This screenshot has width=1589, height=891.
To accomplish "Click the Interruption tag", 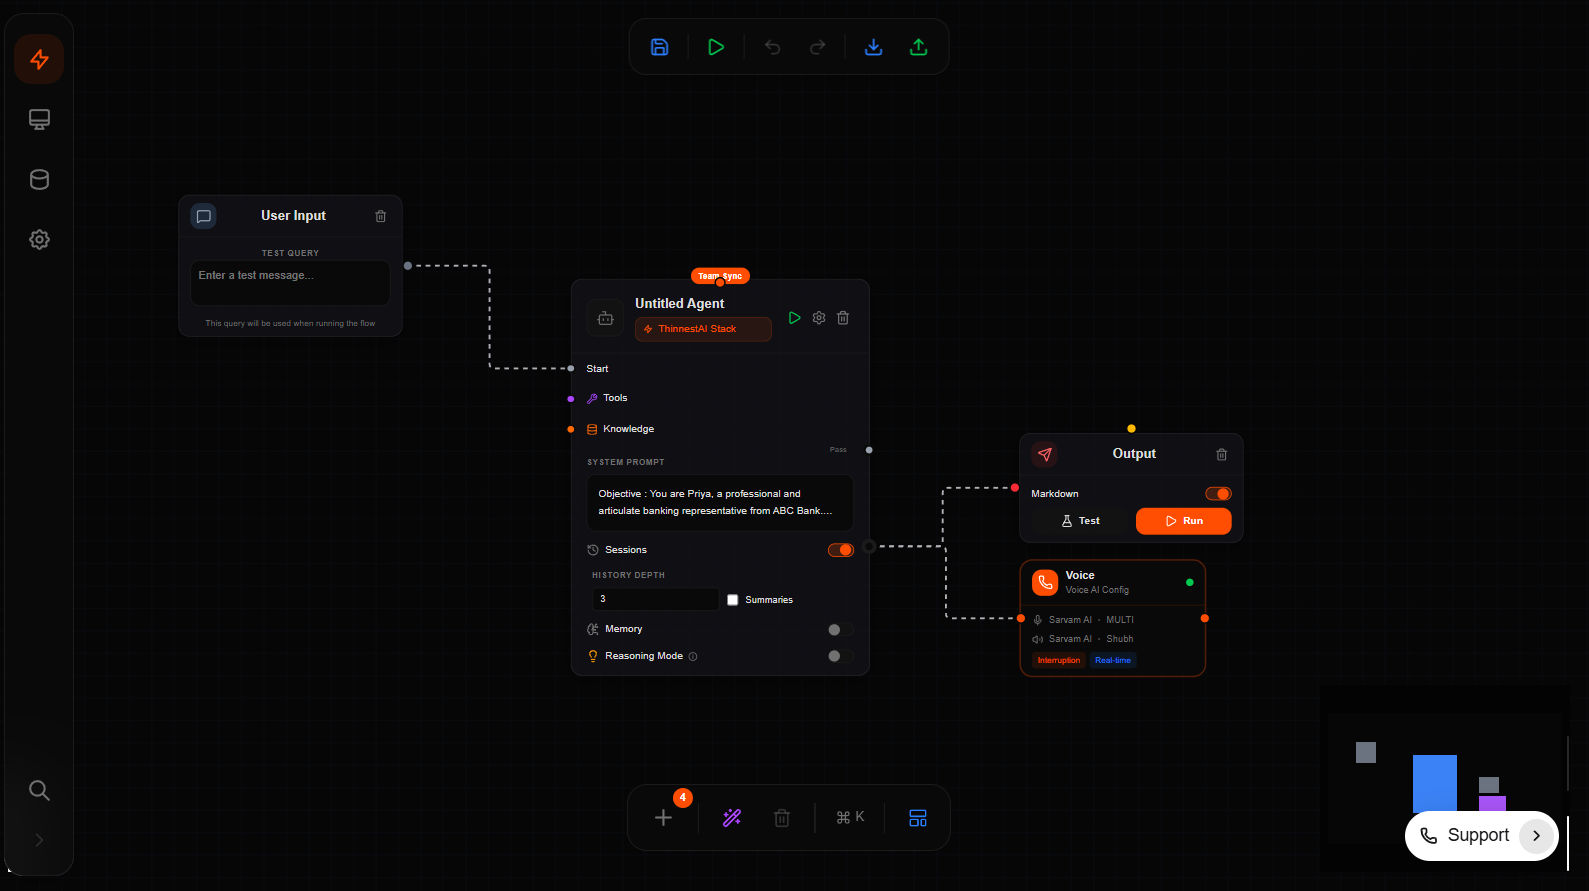I will click(1059, 660).
